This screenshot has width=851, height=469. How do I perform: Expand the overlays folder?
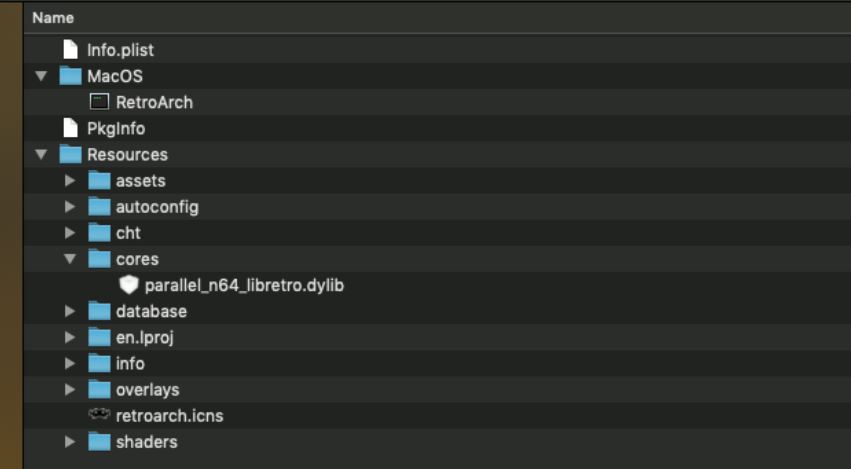(x=70, y=389)
